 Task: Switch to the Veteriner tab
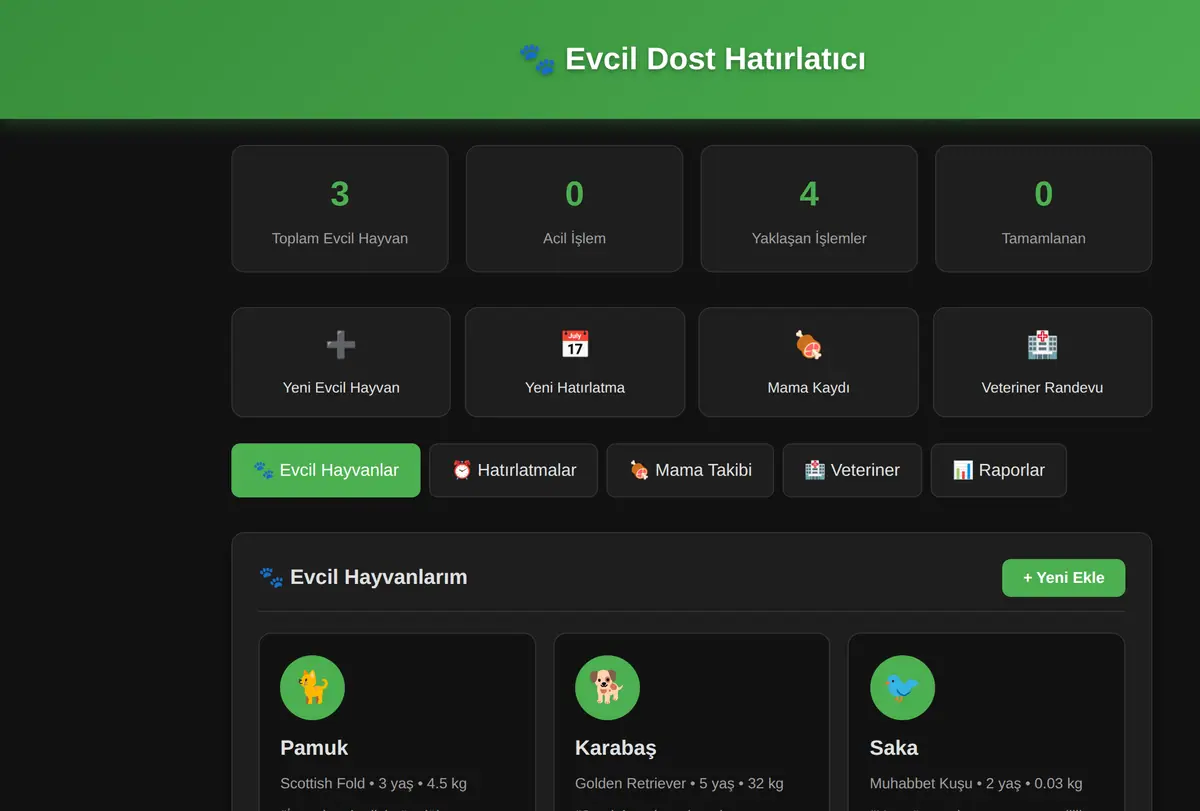tap(852, 470)
